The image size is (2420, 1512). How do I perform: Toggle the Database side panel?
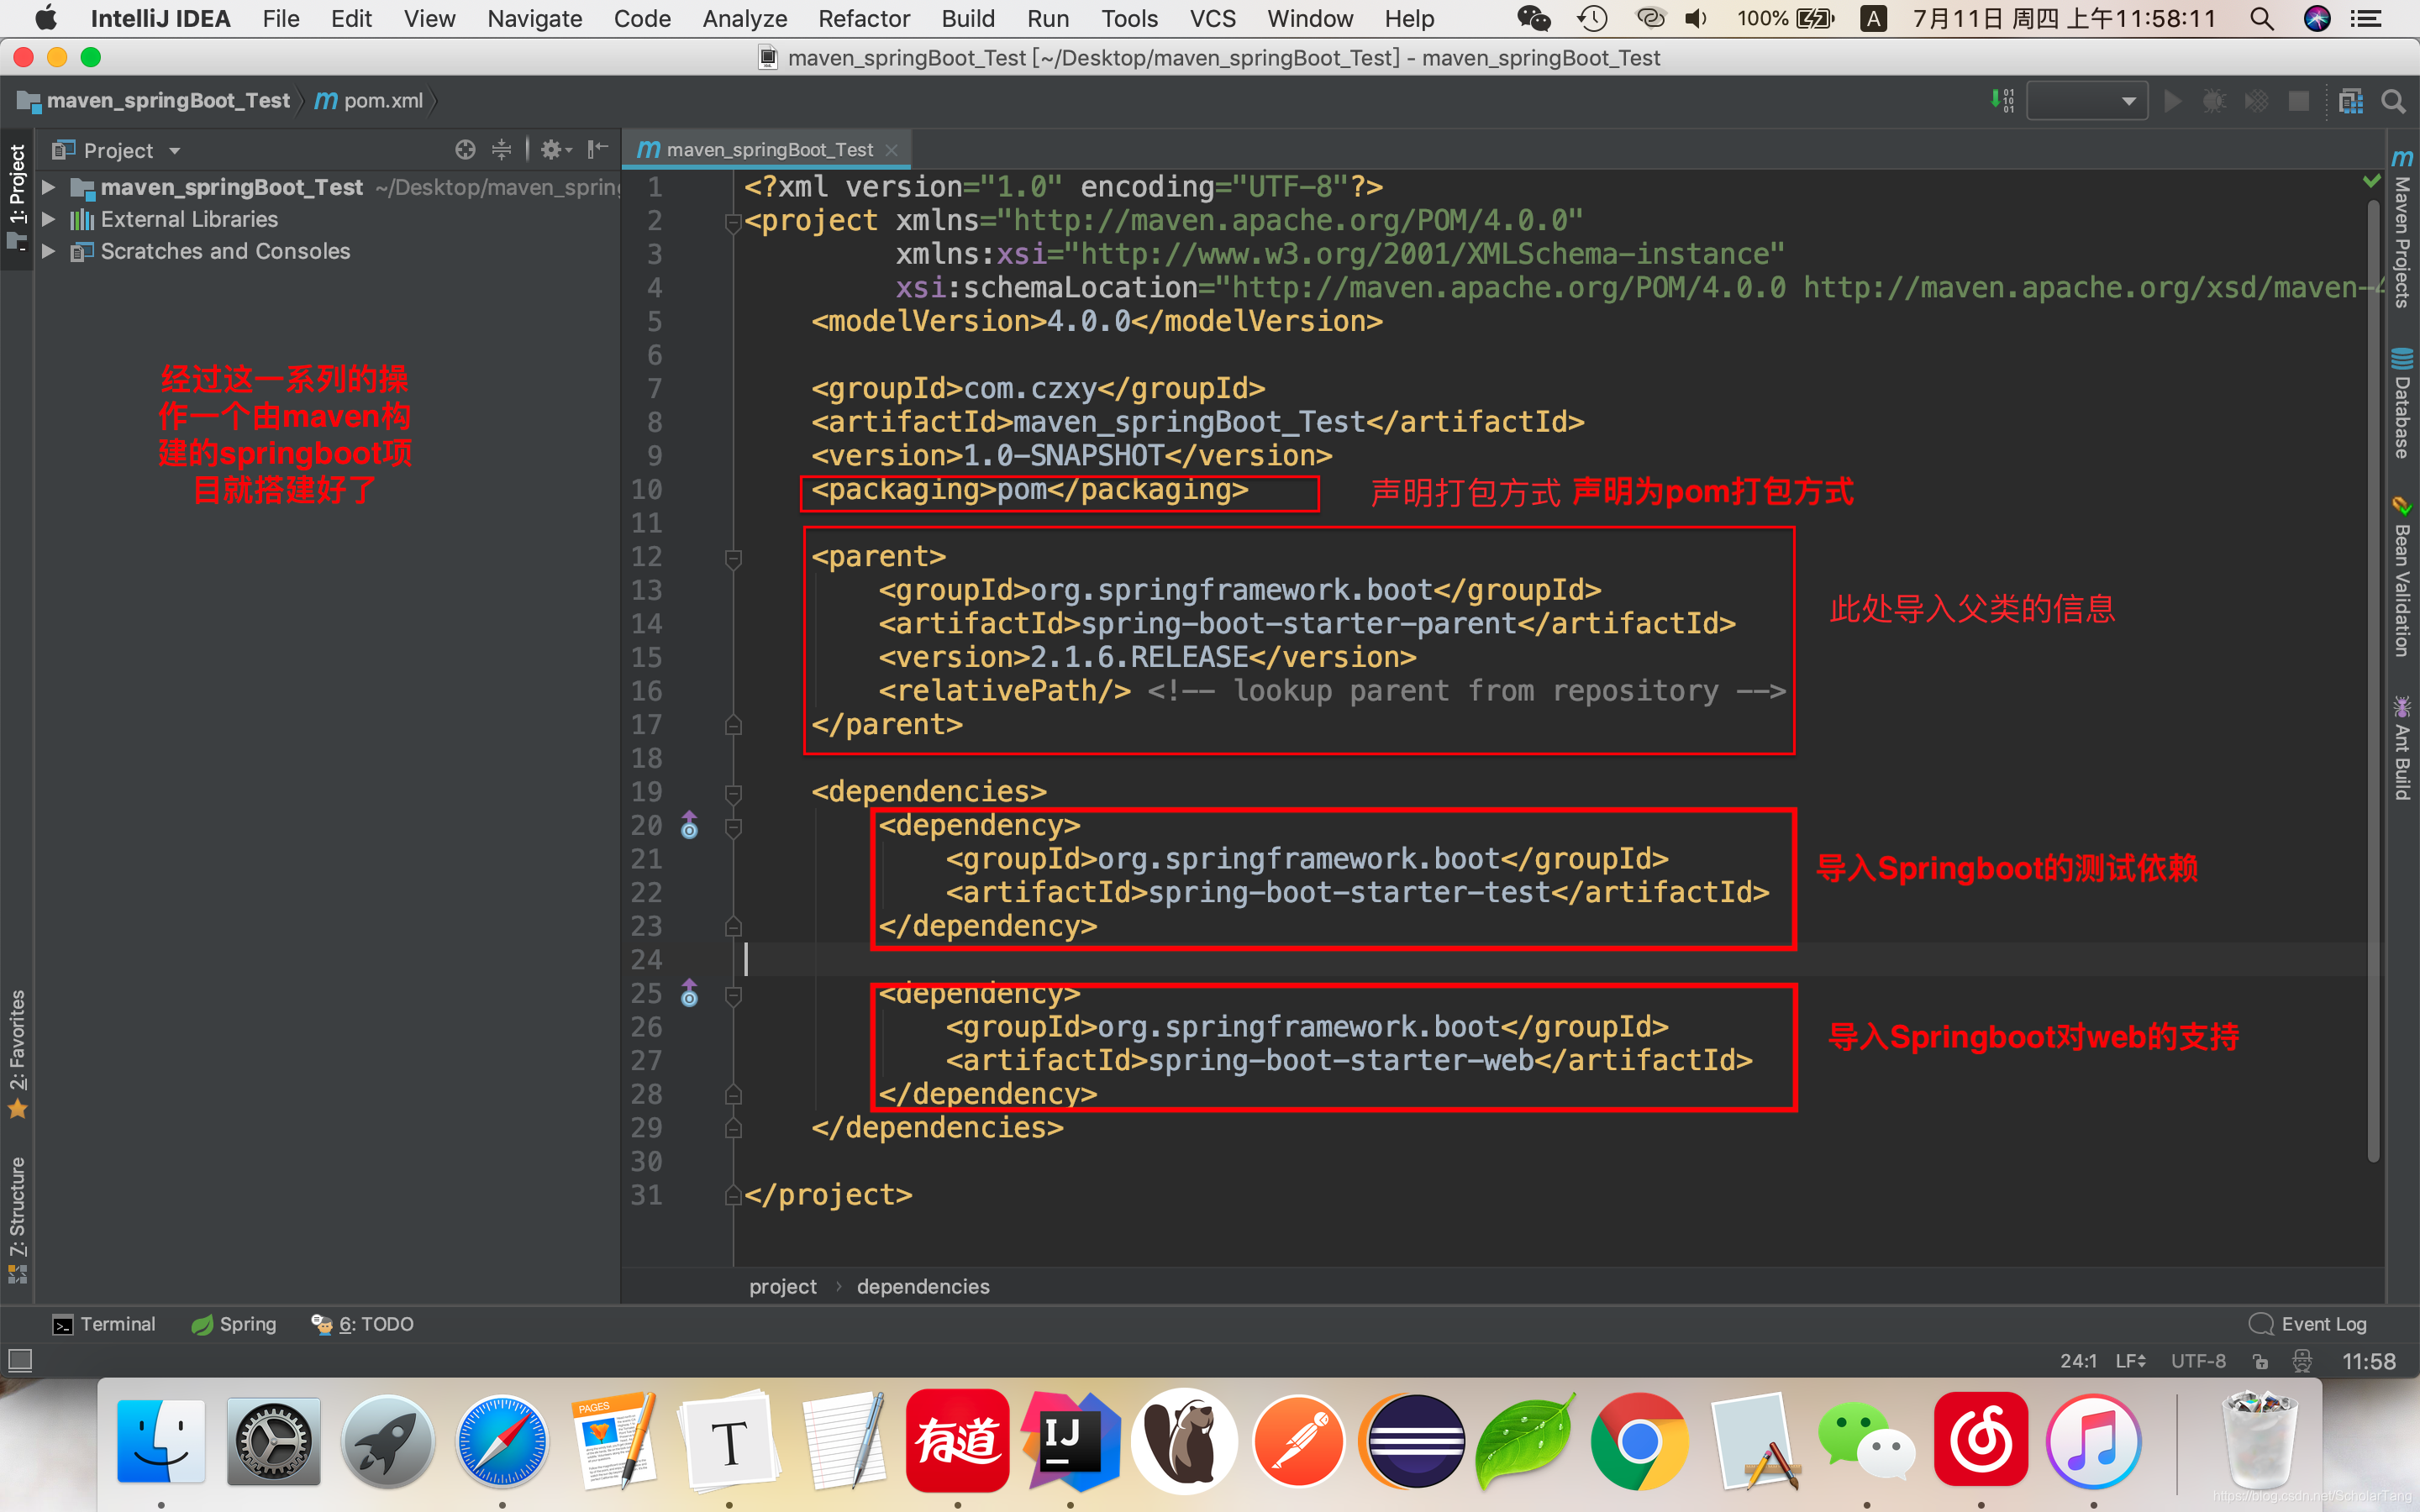(x=2402, y=403)
